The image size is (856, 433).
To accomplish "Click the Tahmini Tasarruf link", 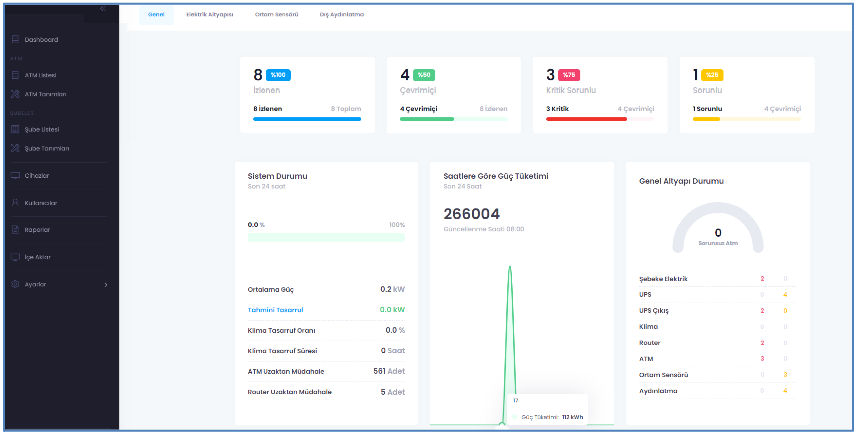I will (x=275, y=310).
